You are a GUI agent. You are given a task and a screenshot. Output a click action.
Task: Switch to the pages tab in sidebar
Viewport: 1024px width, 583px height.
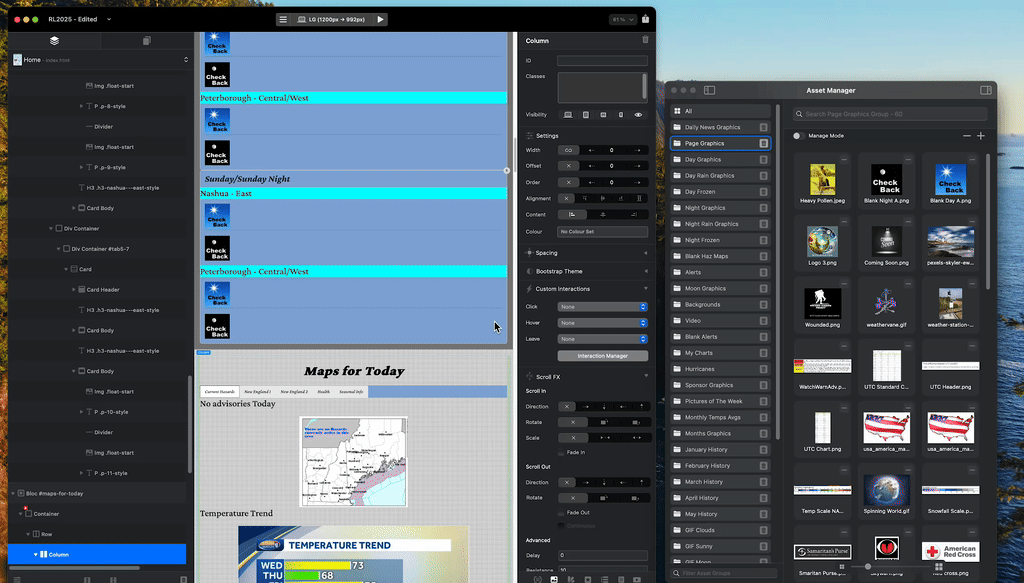click(146, 41)
